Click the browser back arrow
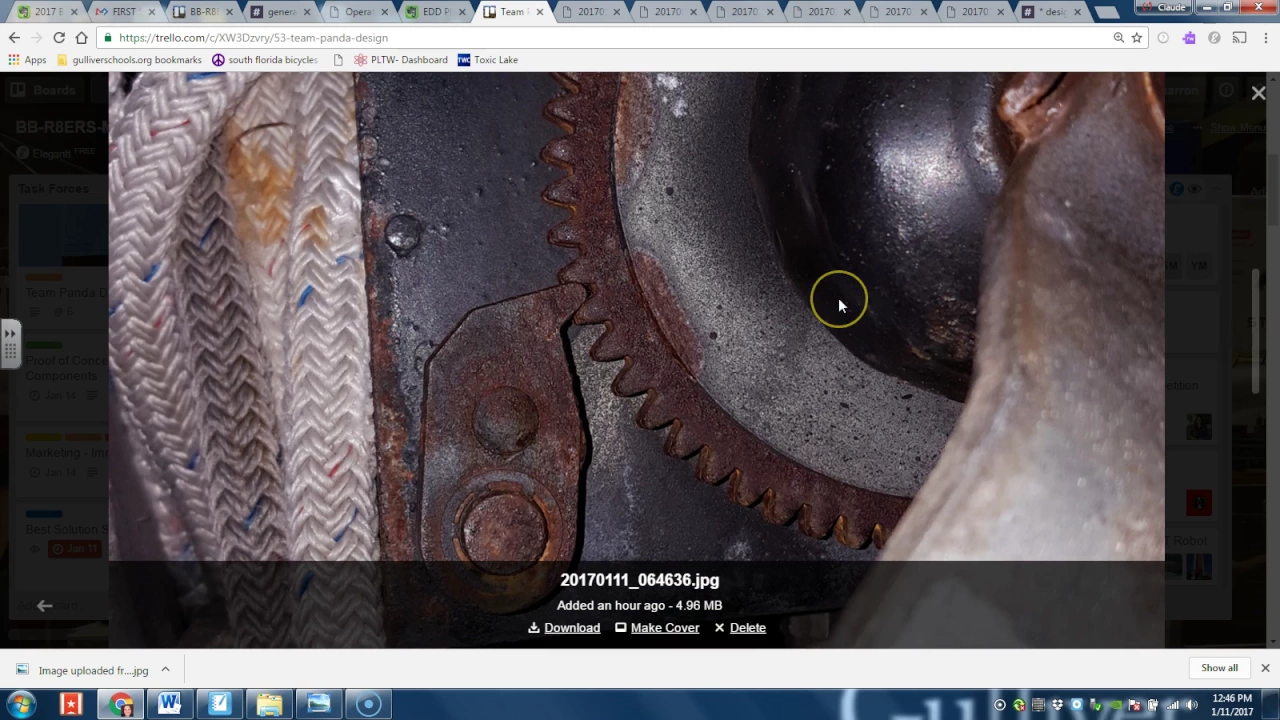This screenshot has width=1280, height=720. point(14,38)
